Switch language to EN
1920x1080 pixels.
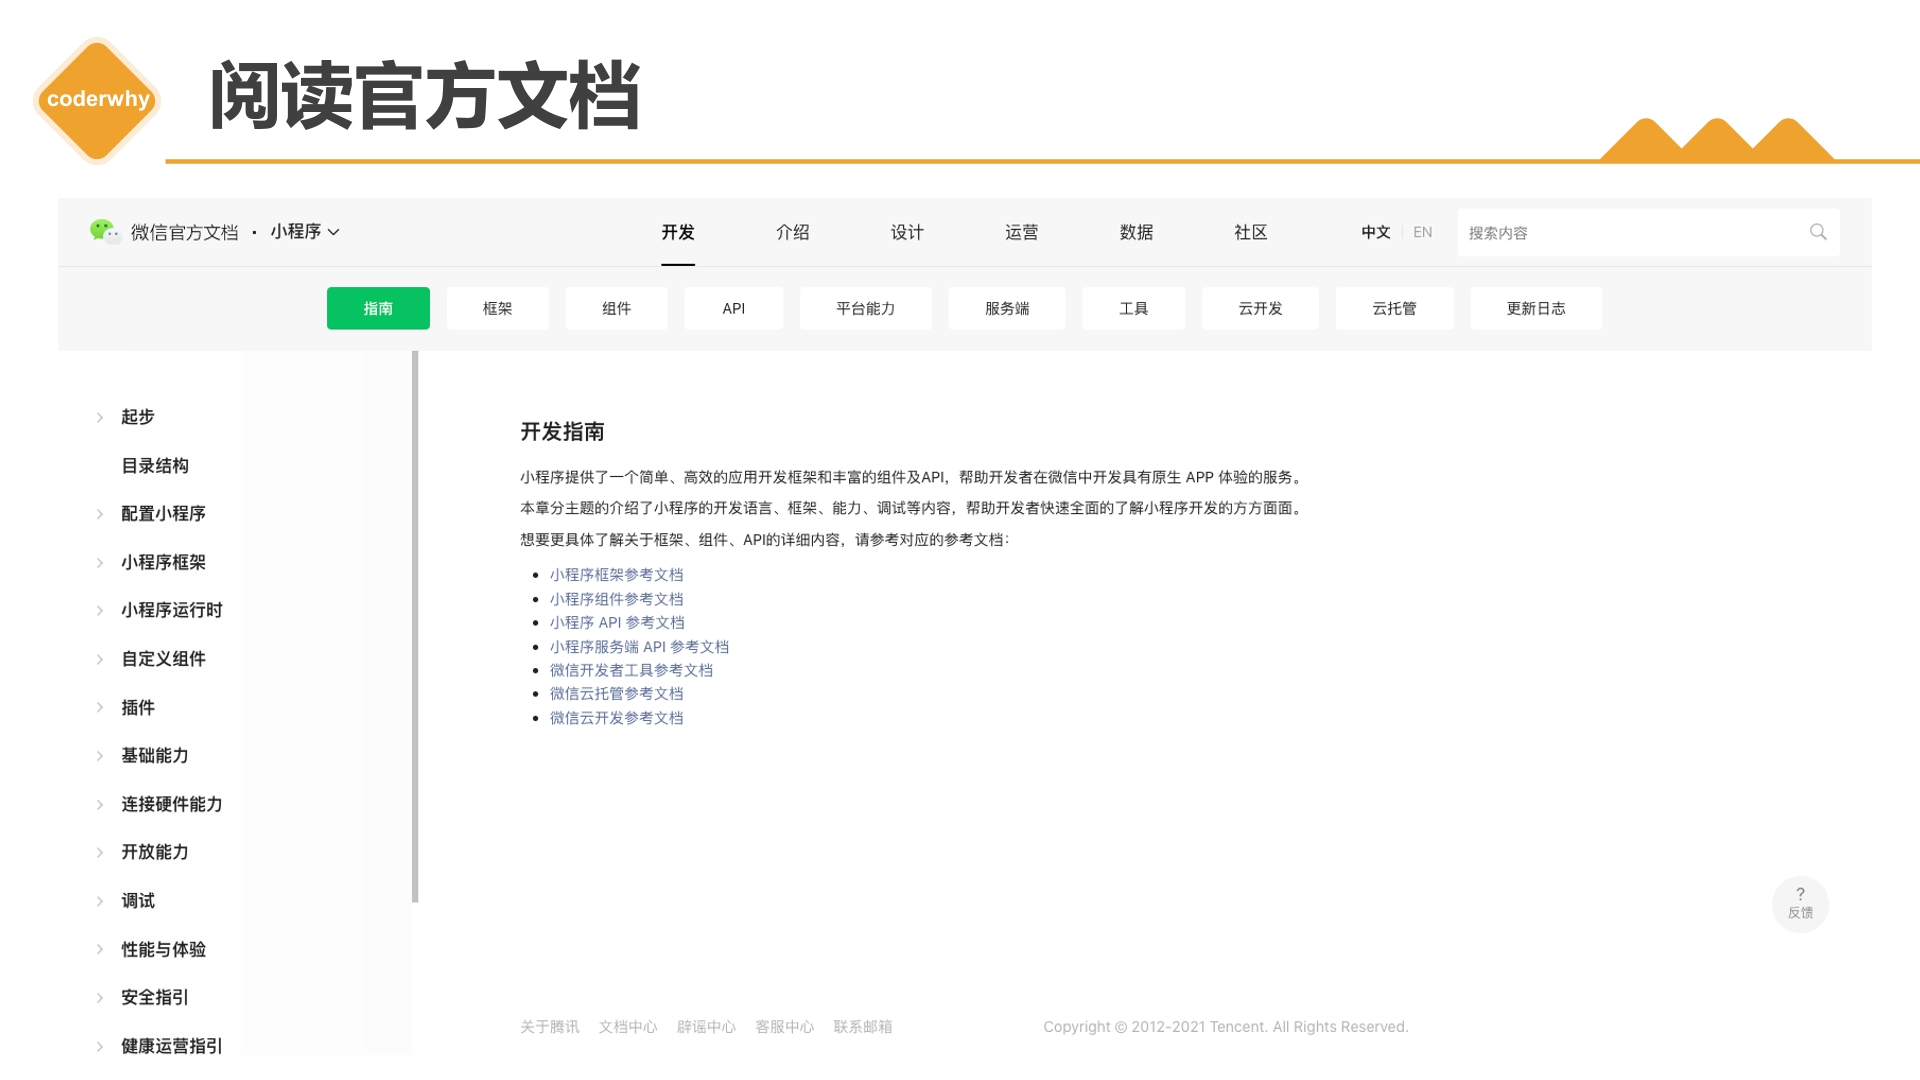1423,232
